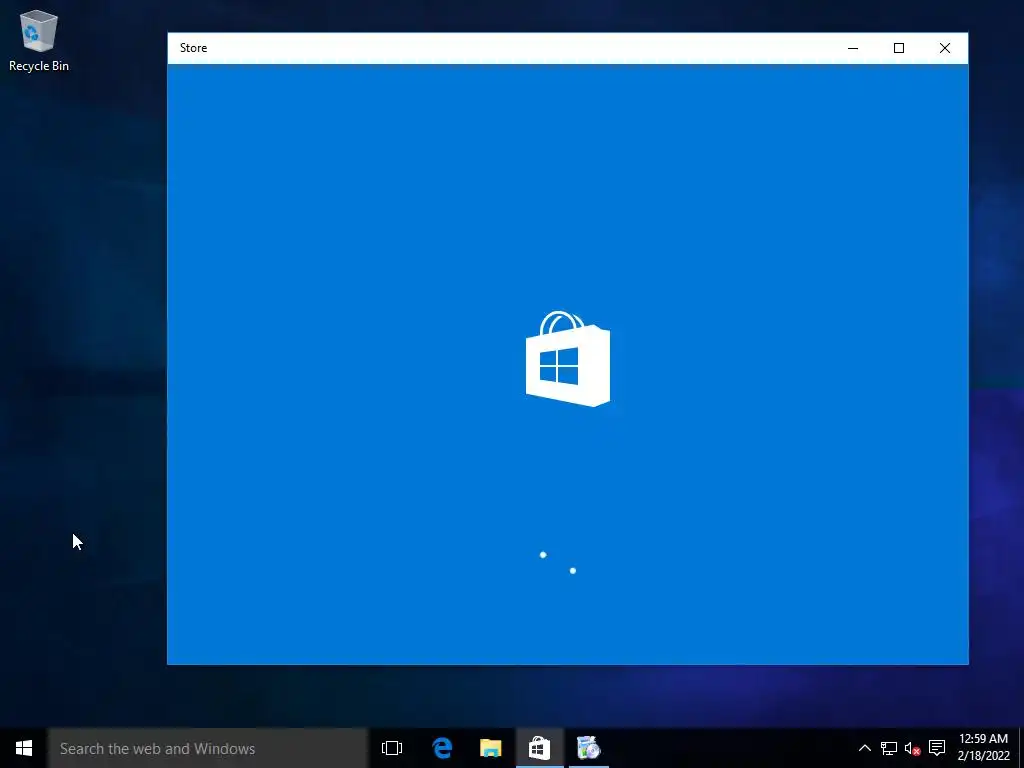Click the Store title bar text
The height and width of the screenshot is (768, 1024).
[x=193, y=48]
